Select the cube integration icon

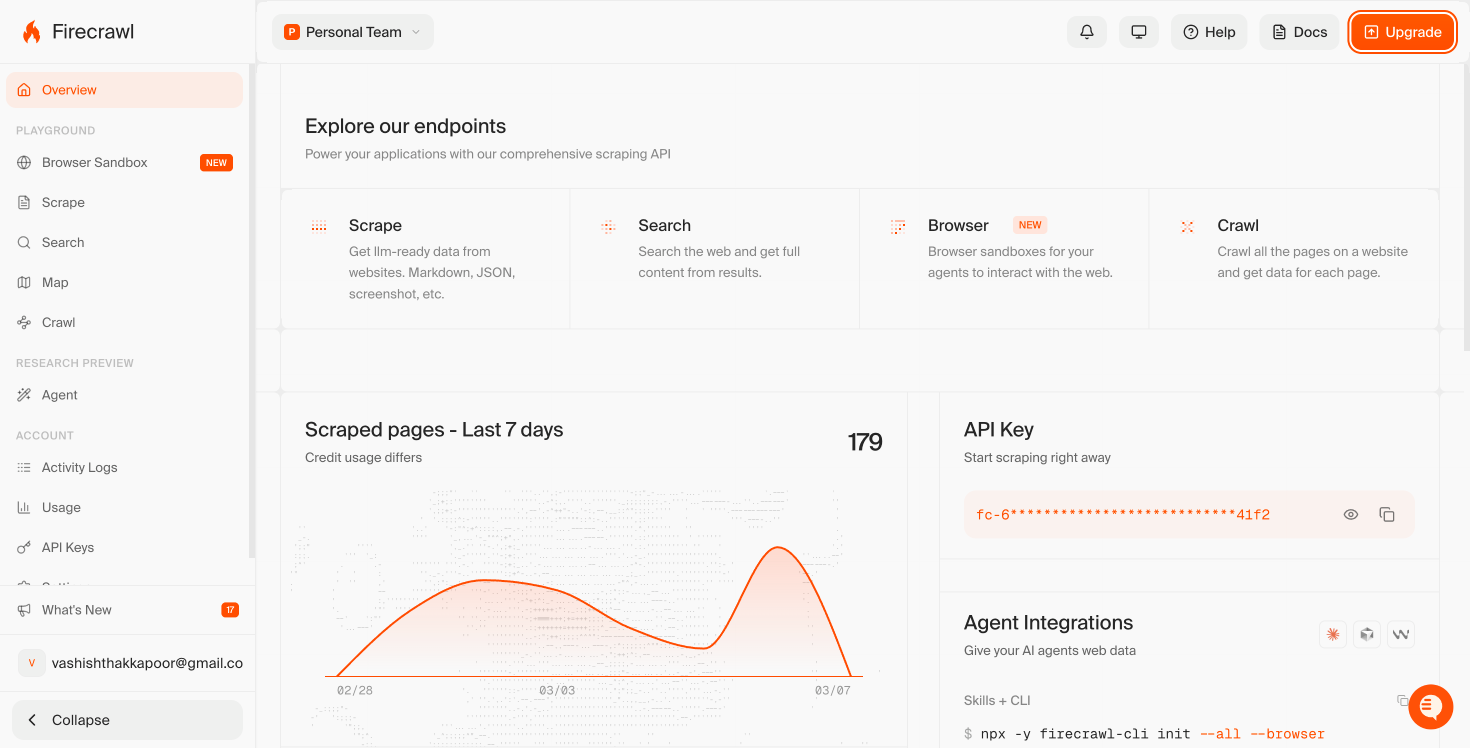(1367, 634)
